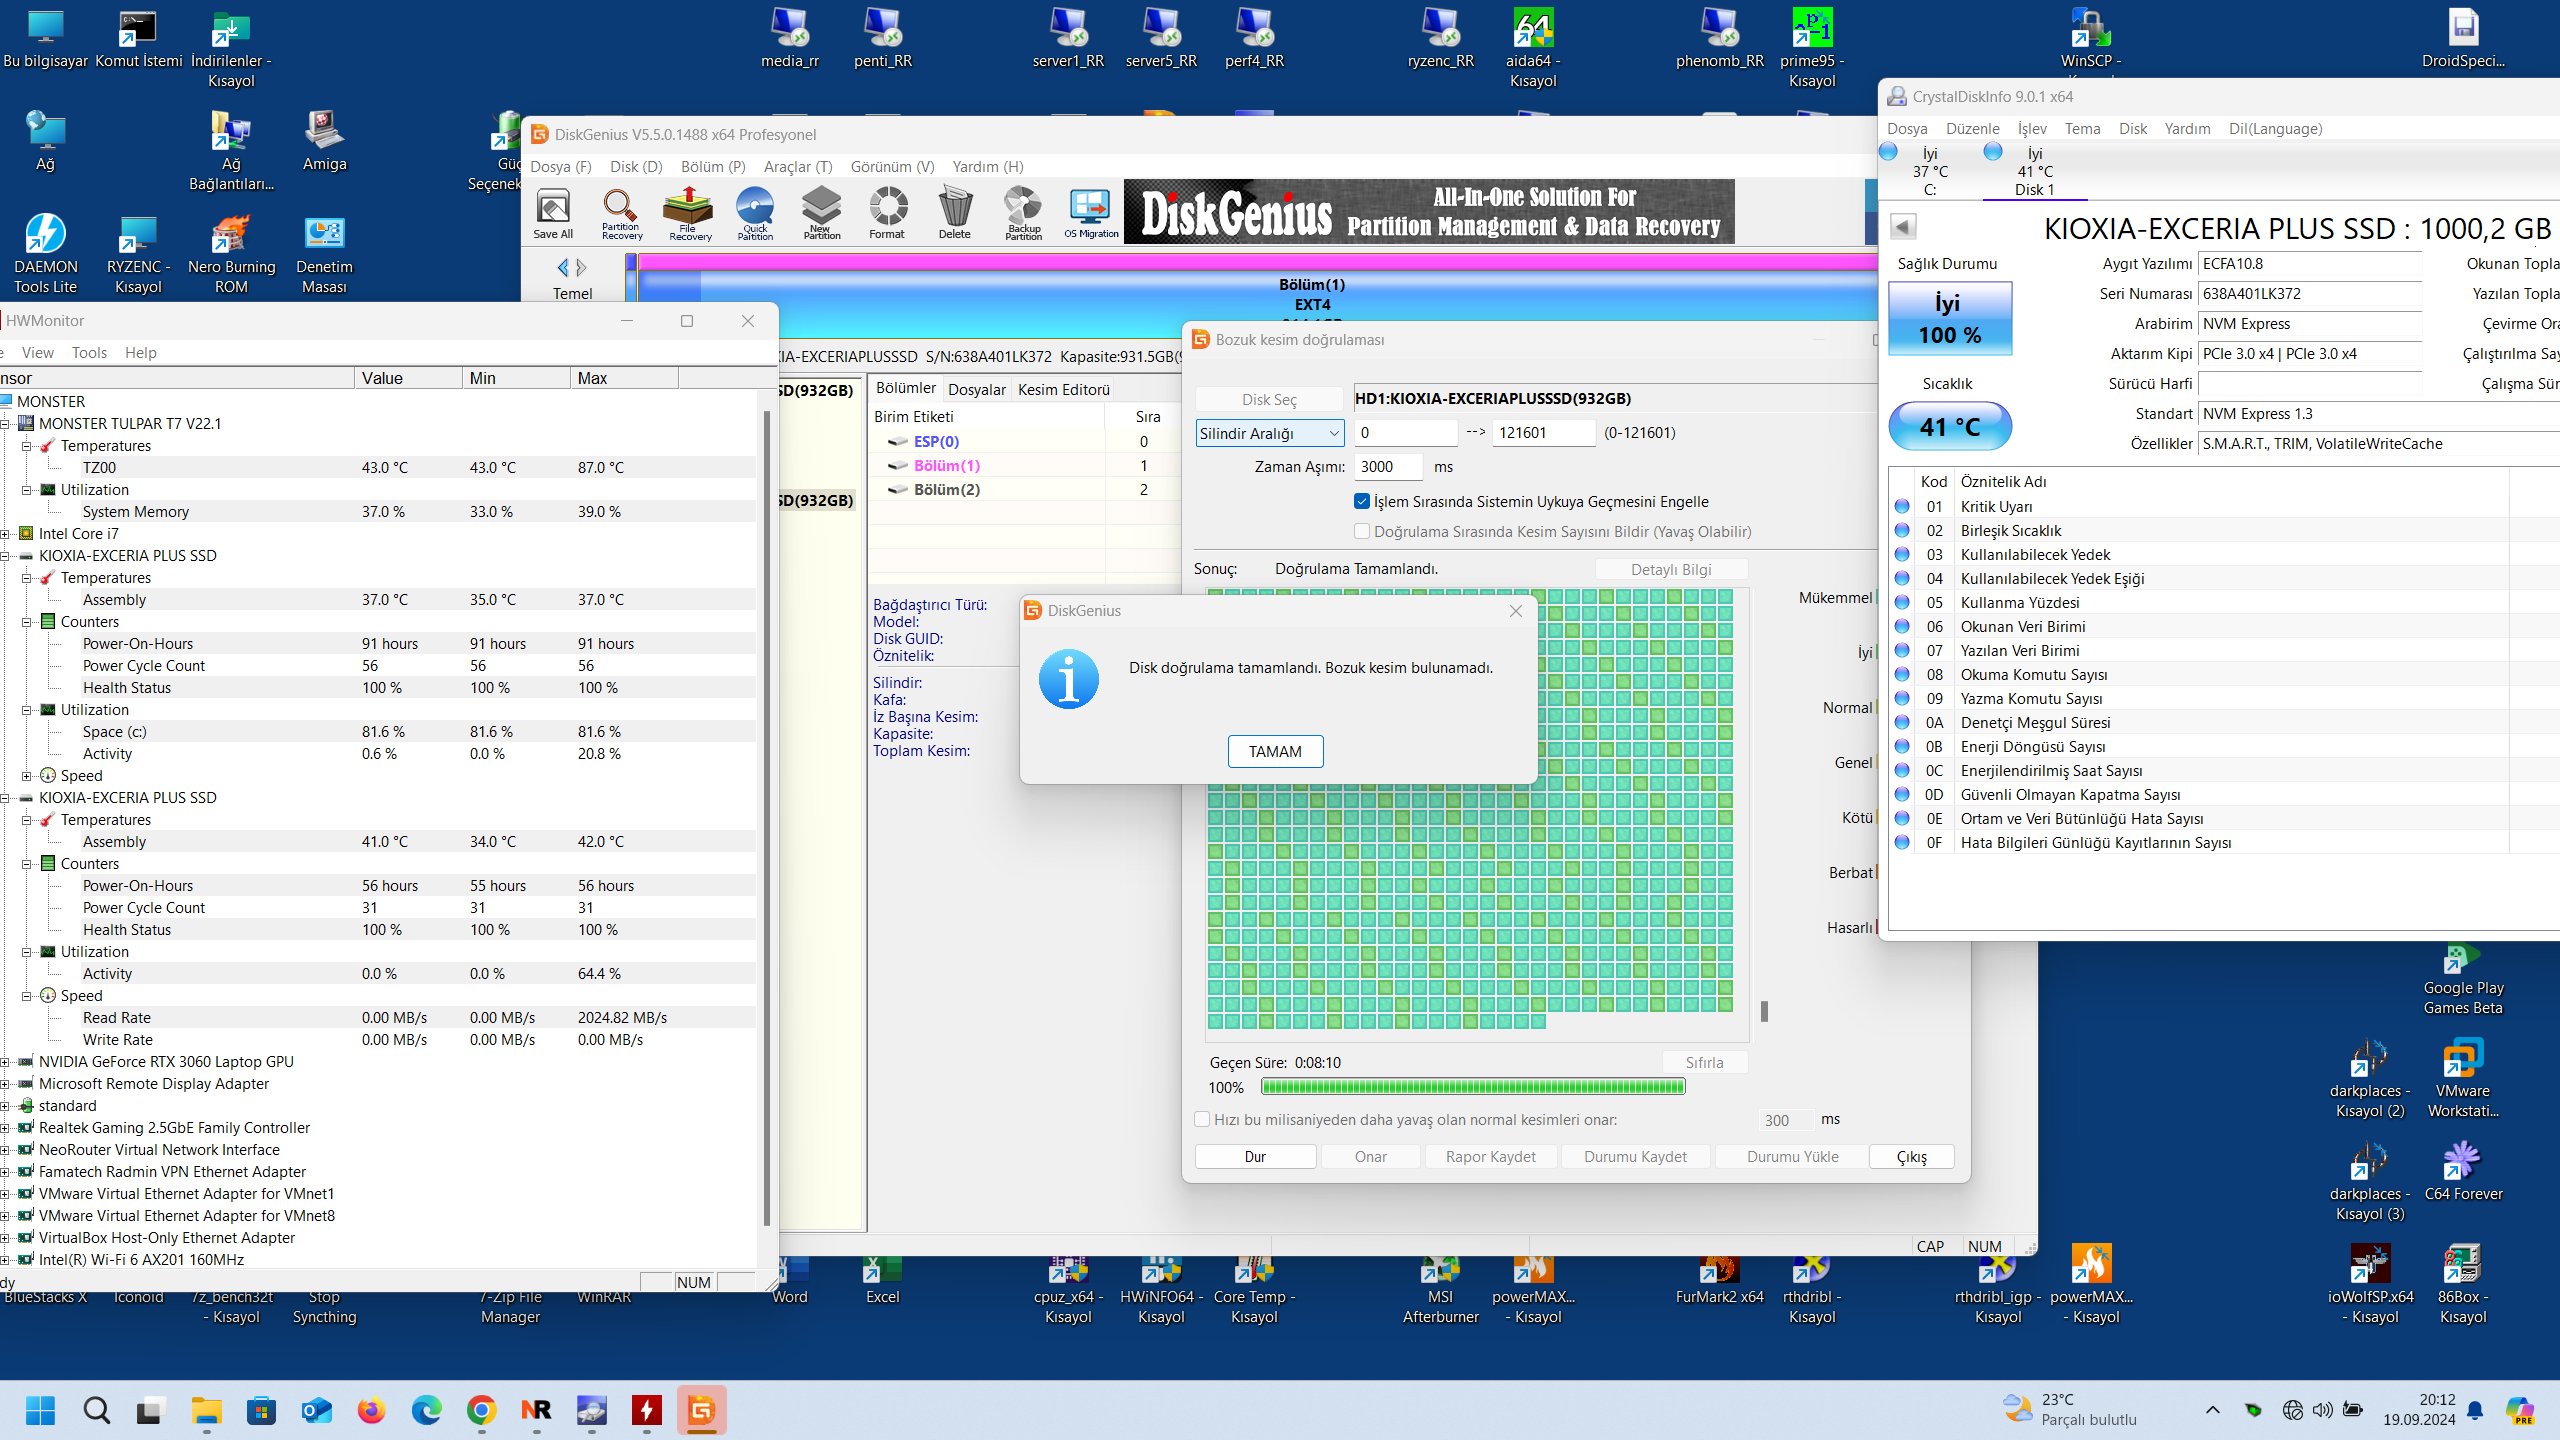Click the end cylinder field 121601

[x=1543, y=432]
